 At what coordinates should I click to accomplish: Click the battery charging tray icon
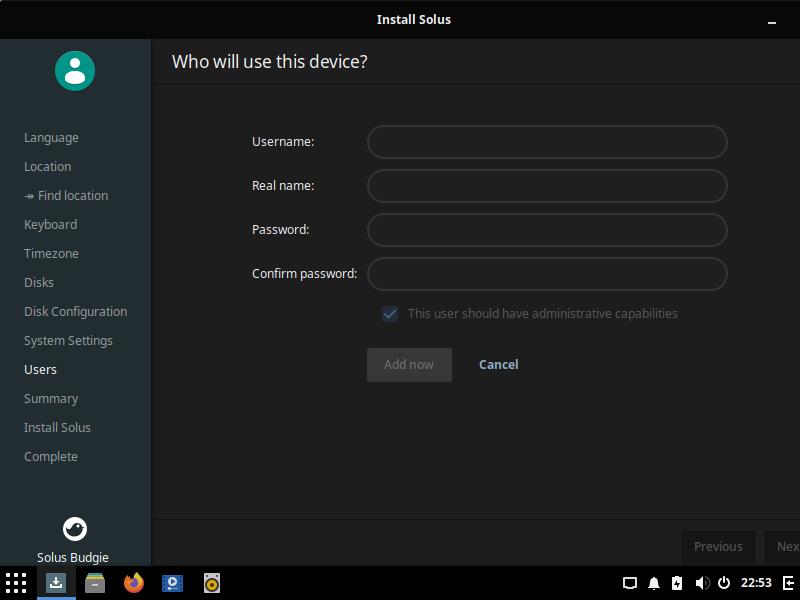677,583
